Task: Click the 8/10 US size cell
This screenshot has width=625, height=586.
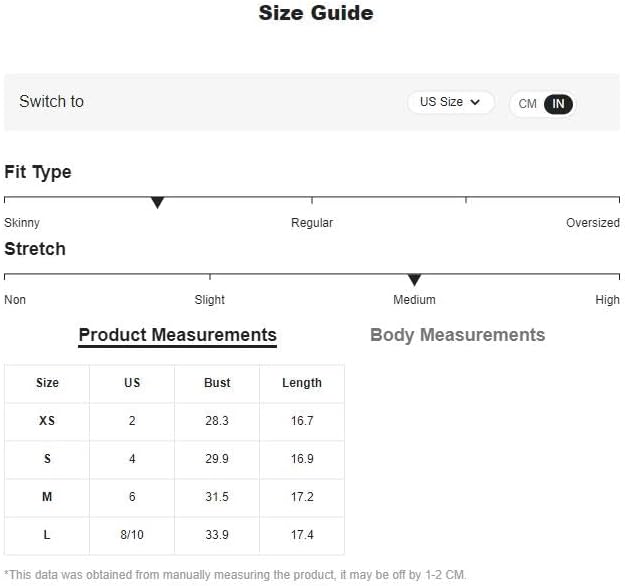Action: (132, 535)
